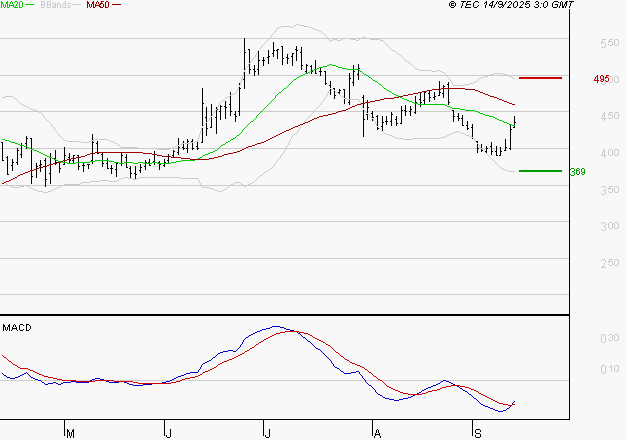Click the TEC copyright timestamp text
The width and height of the screenshot is (627, 440).
[511, 6]
